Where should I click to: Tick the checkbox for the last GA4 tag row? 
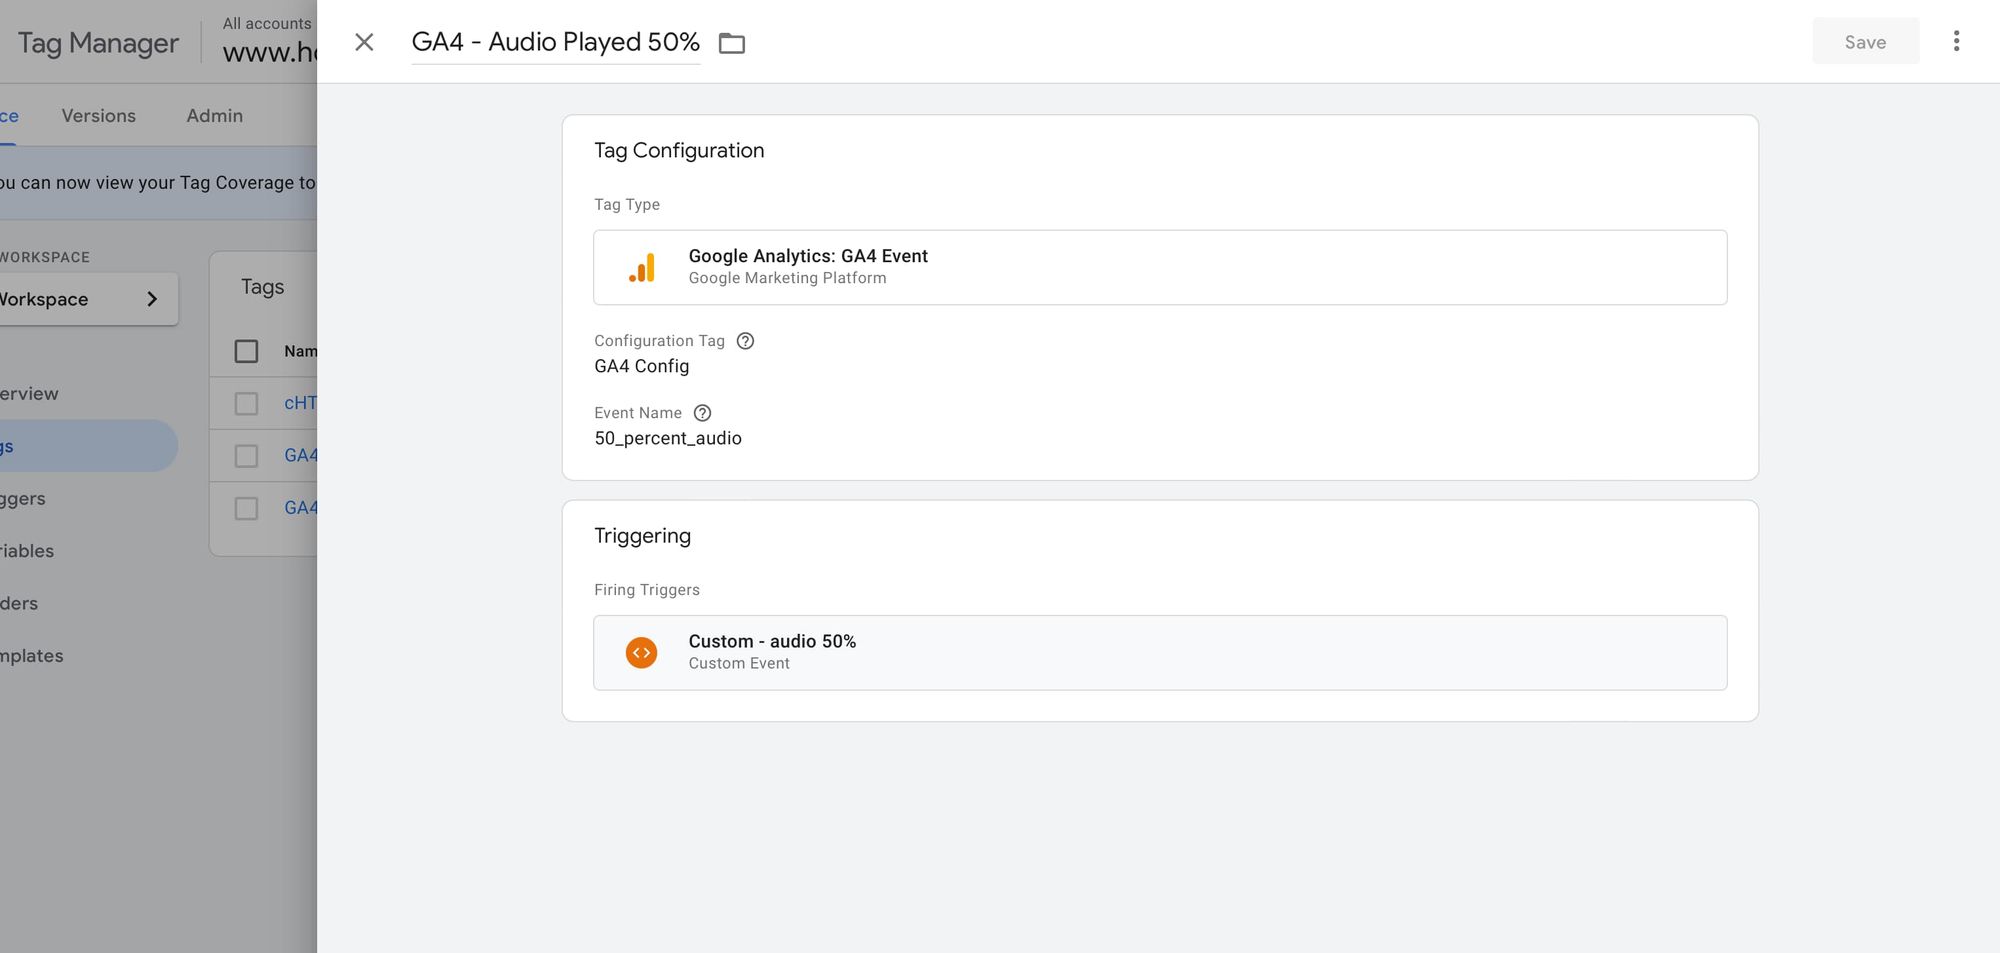[x=246, y=508]
